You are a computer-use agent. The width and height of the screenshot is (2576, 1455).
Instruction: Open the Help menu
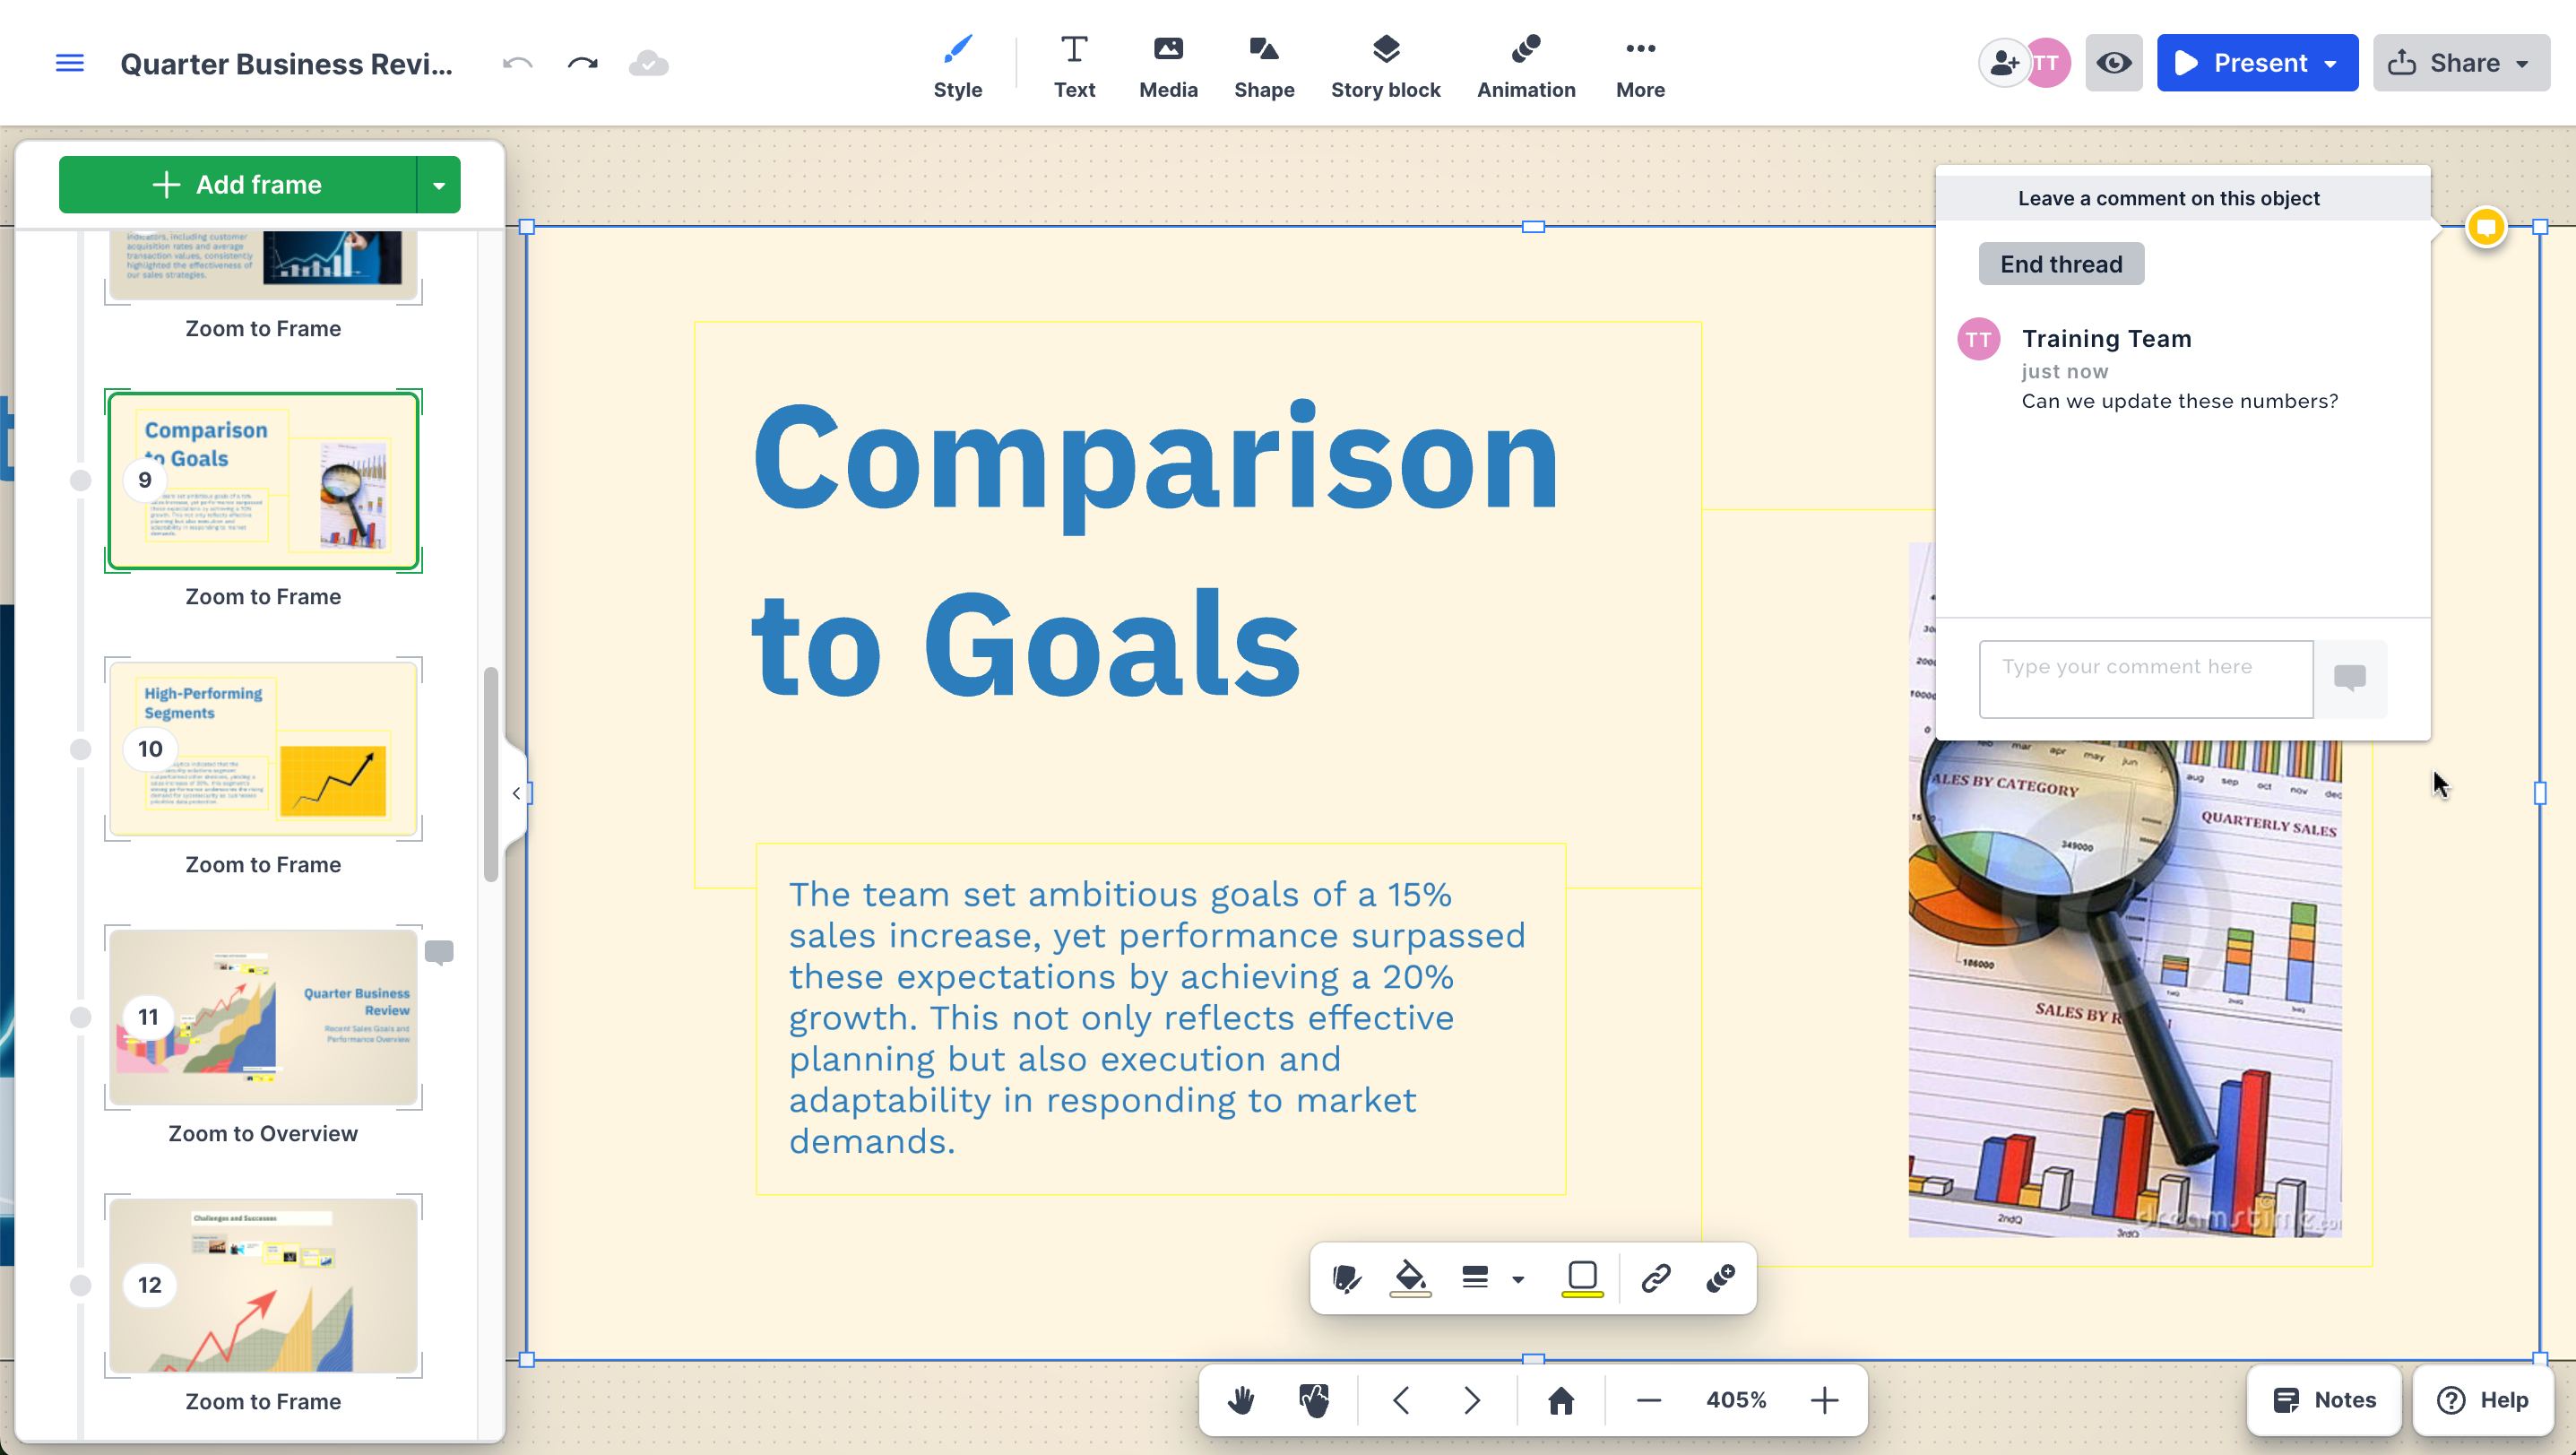[2482, 1399]
